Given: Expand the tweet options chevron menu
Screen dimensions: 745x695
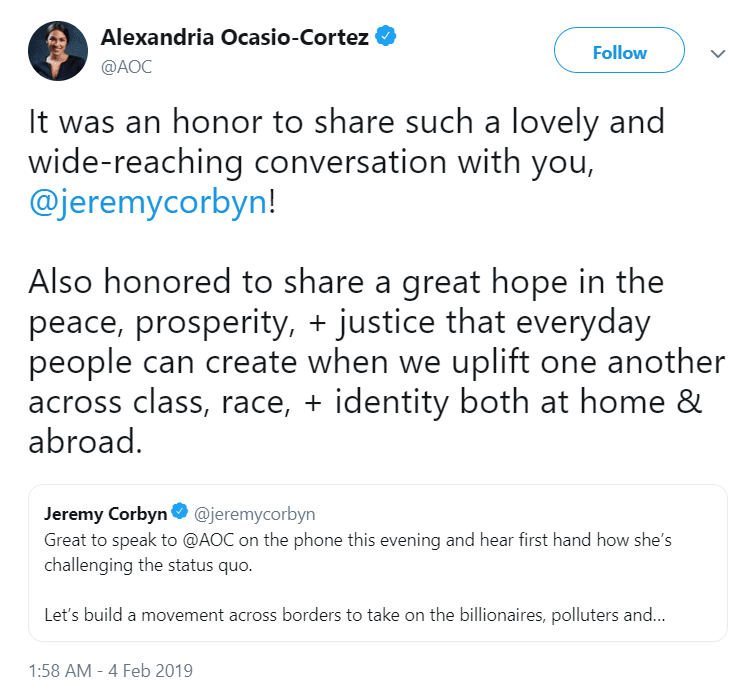Looking at the screenshot, I should pyautogui.click(x=717, y=54).
